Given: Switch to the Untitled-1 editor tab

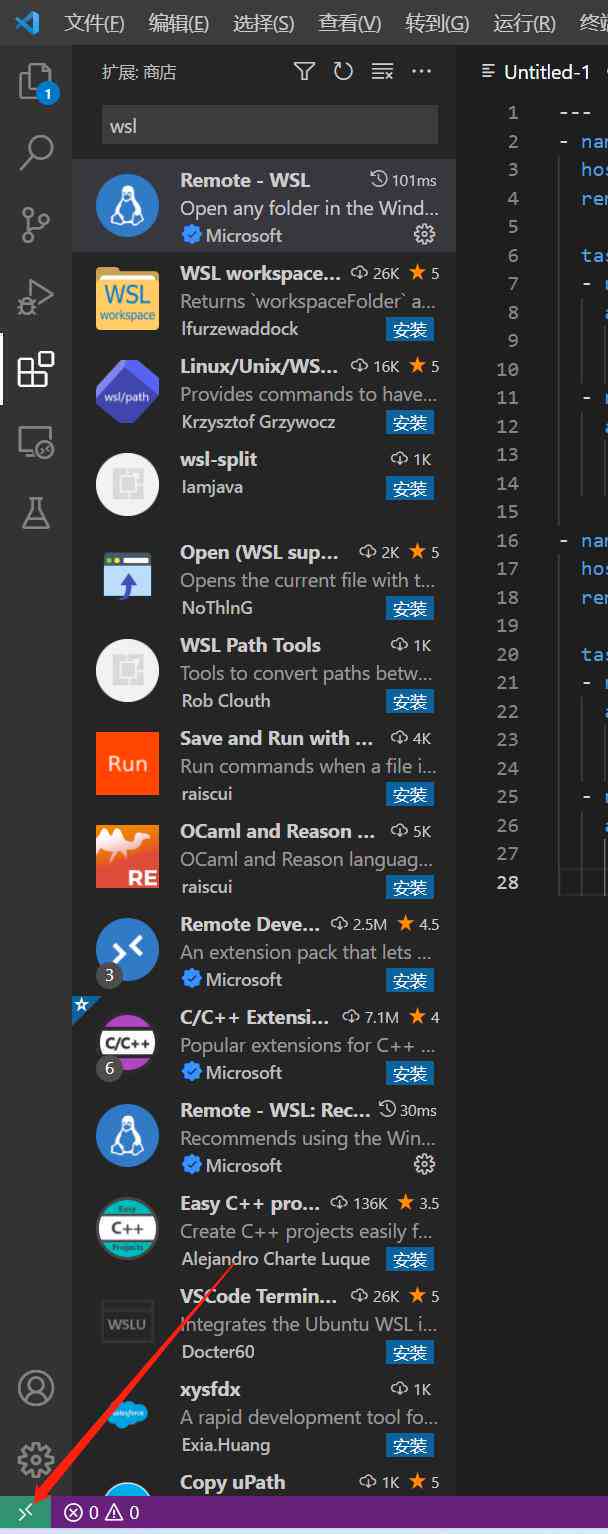Looking at the screenshot, I should (x=537, y=72).
